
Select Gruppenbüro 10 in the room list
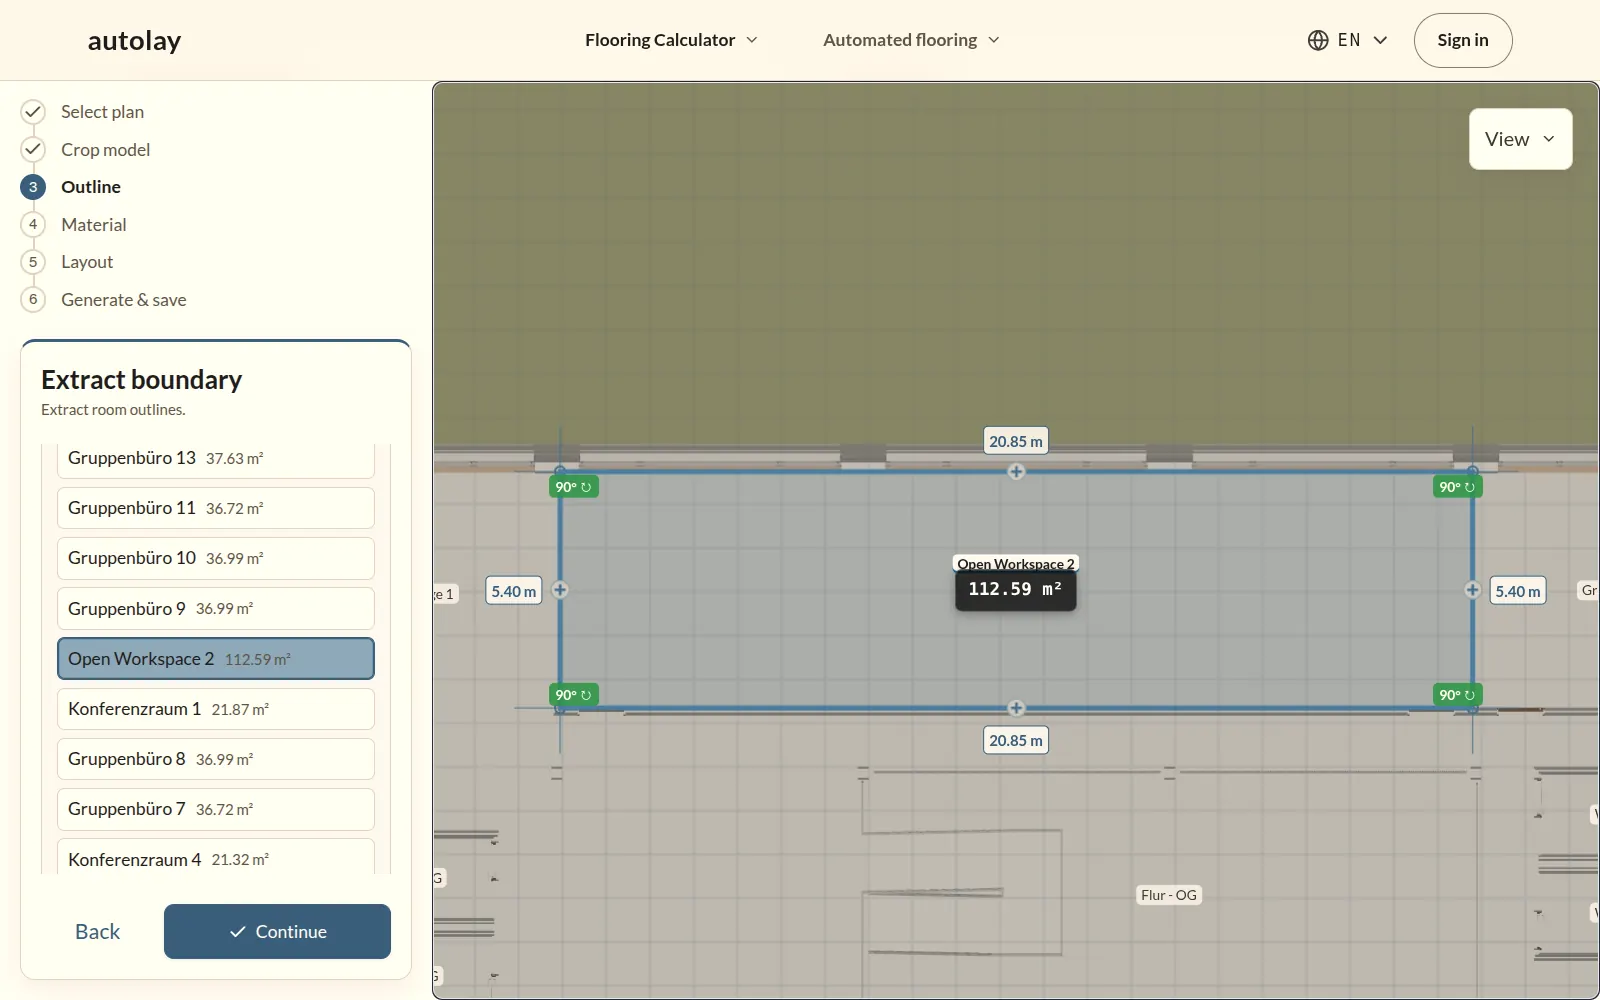216,558
